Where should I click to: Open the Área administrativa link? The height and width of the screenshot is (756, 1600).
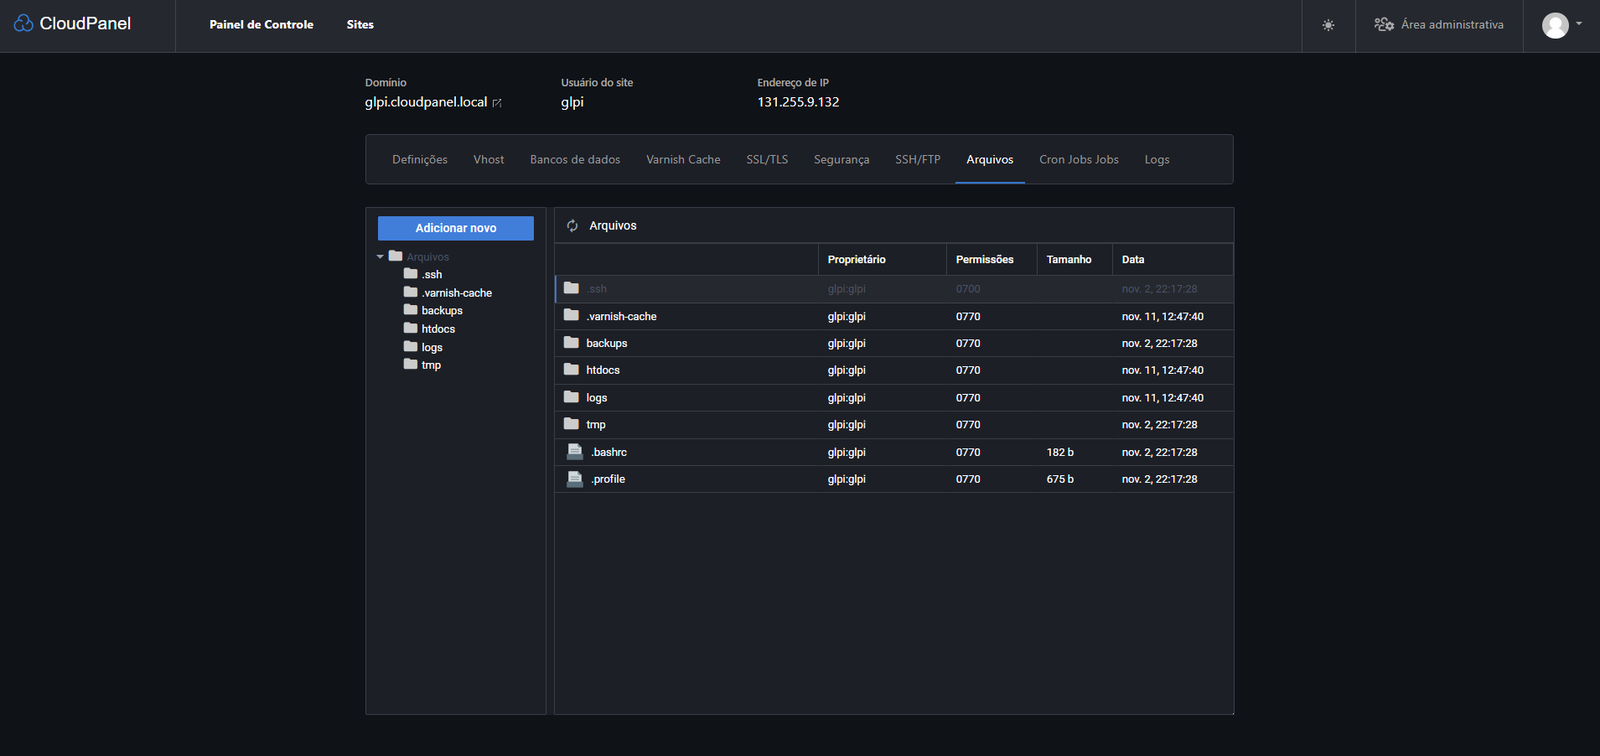click(1439, 25)
